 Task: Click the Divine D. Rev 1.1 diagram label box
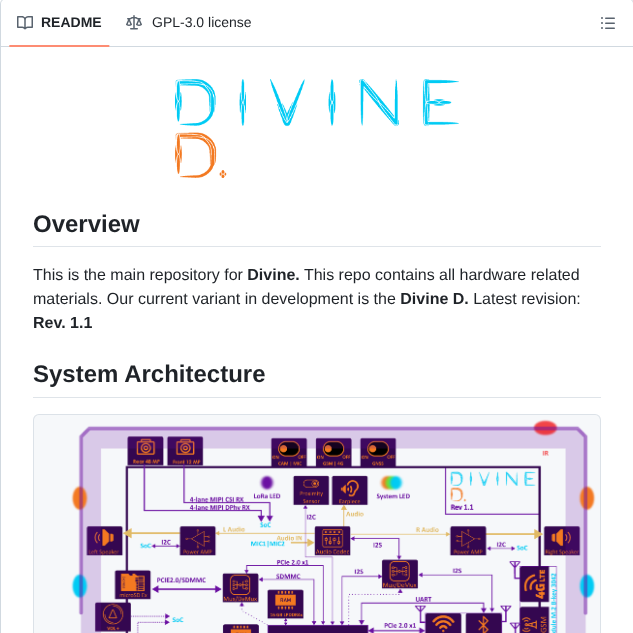492,491
